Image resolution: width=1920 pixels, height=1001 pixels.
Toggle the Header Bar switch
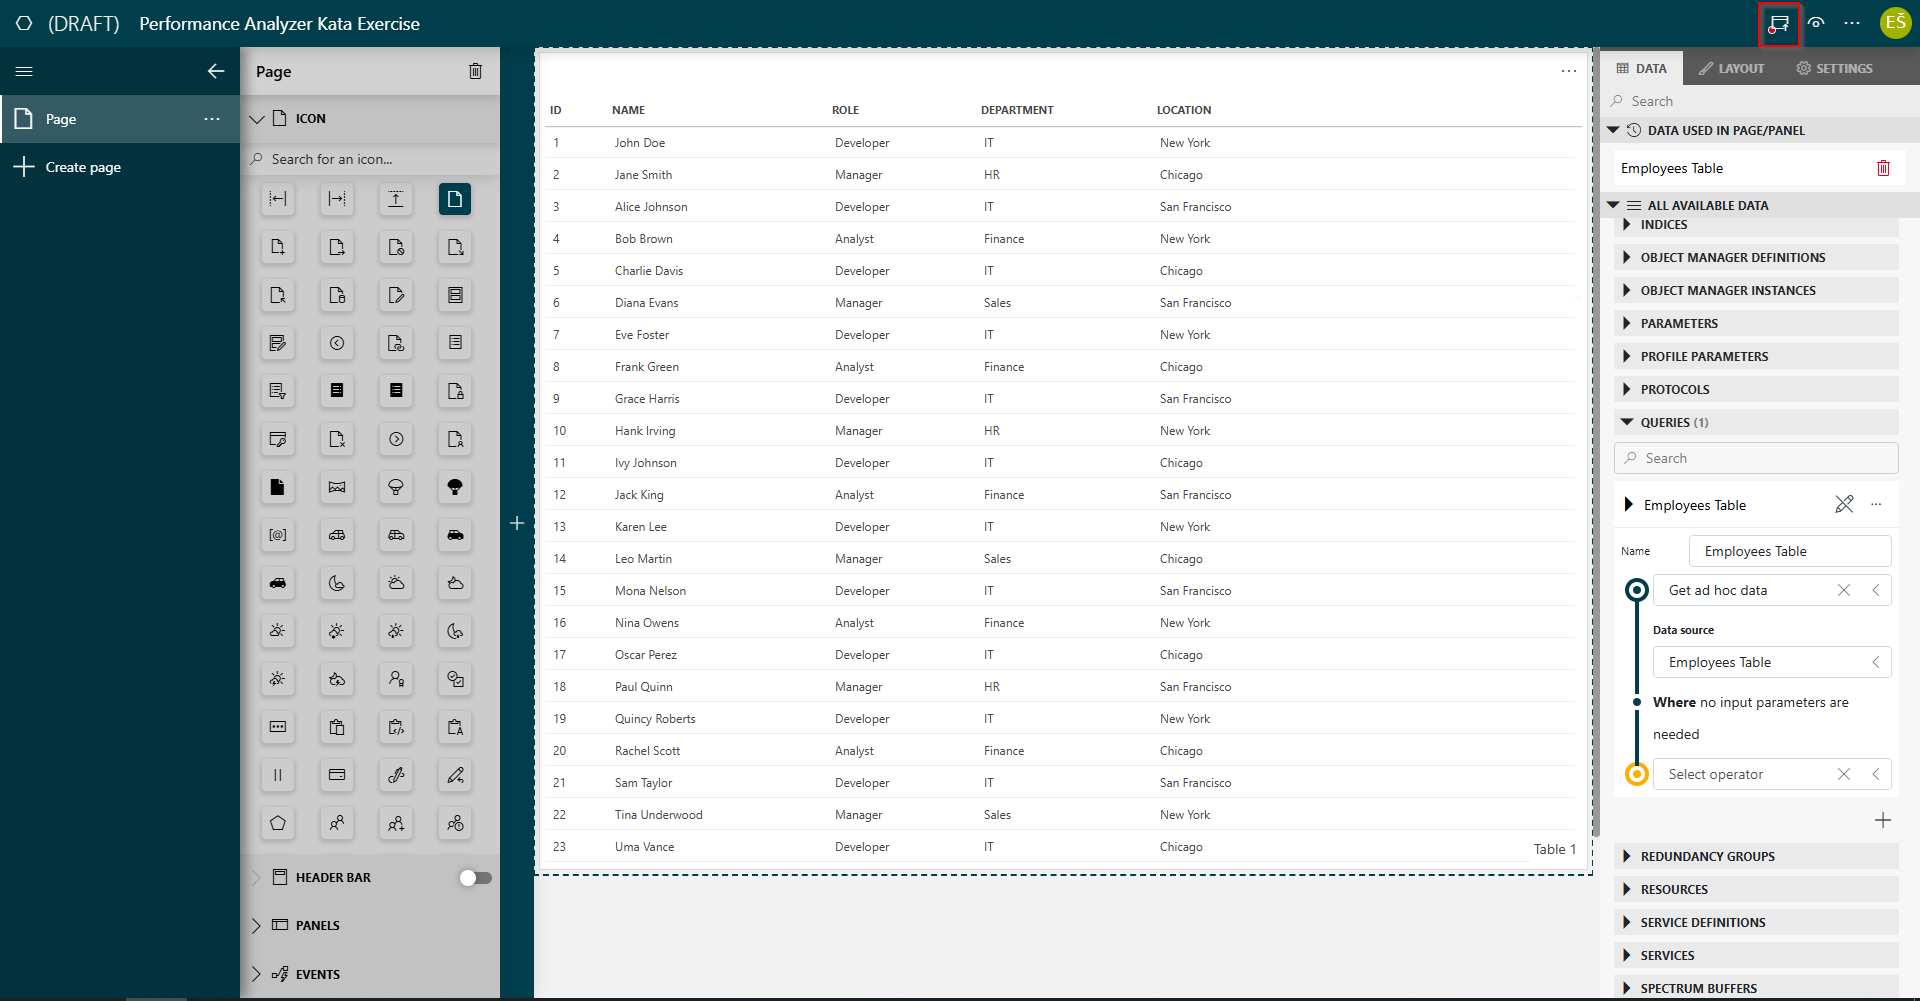click(x=475, y=878)
